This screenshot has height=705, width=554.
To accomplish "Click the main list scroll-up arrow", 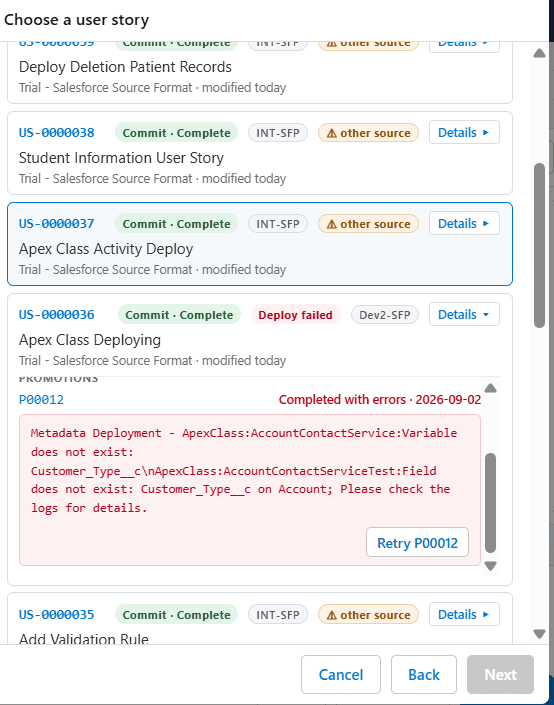I will pyautogui.click(x=540, y=53).
